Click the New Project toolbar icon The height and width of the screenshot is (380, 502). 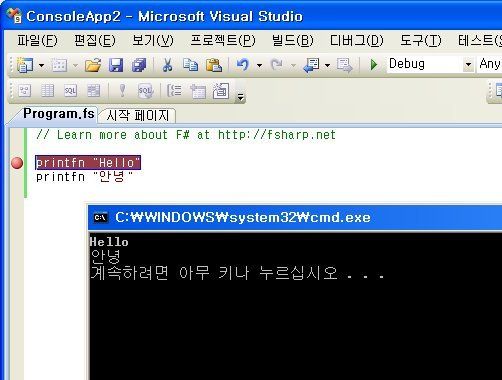tap(25, 65)
